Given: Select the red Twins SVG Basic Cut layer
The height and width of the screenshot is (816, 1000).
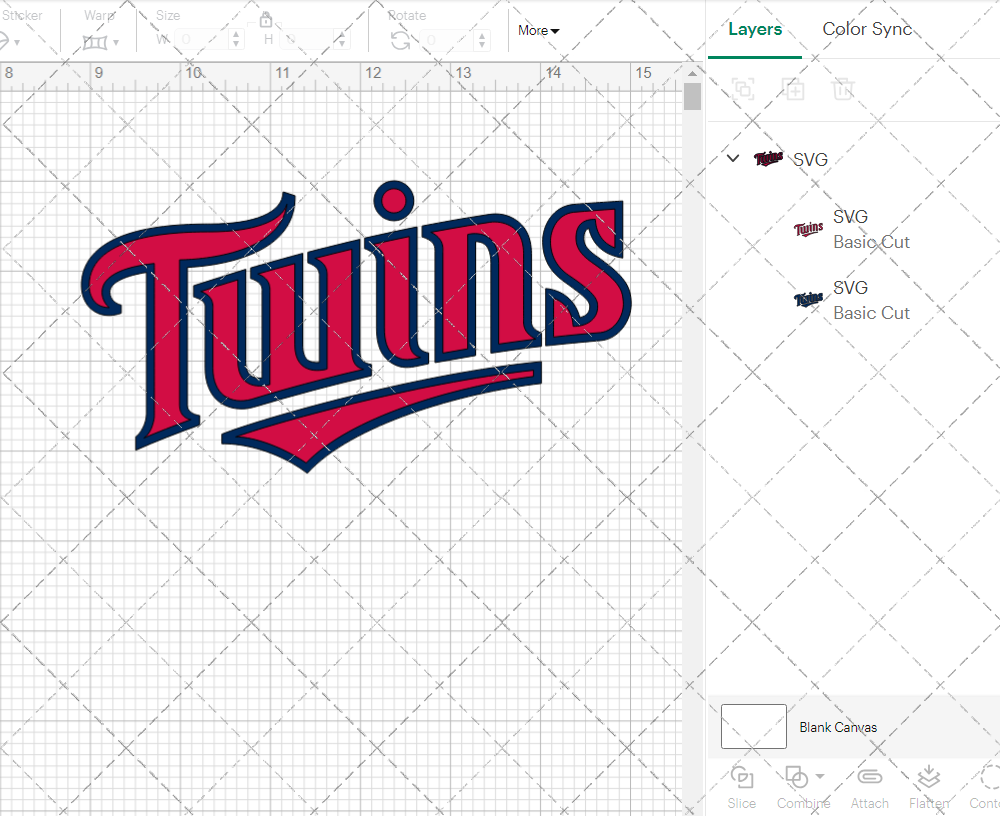Looking at the screenshot, I should (853, 229).
